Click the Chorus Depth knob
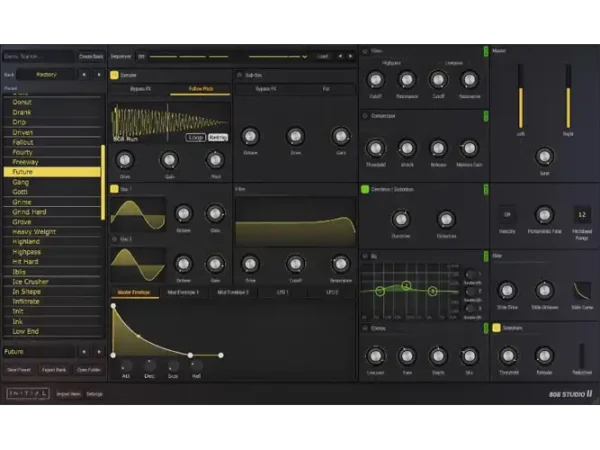600x450 pixels. click(x=438, y=356)
